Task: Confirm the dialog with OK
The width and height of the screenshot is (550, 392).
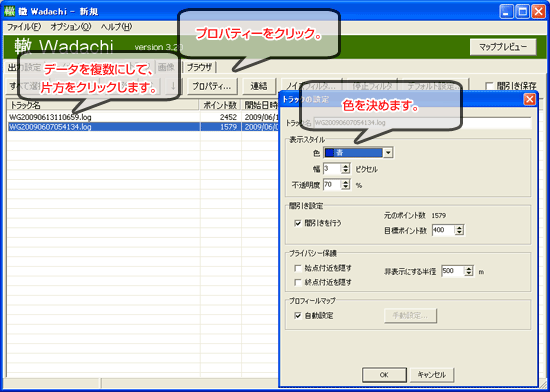Action: pyautogui.click(x=384, y=375)
